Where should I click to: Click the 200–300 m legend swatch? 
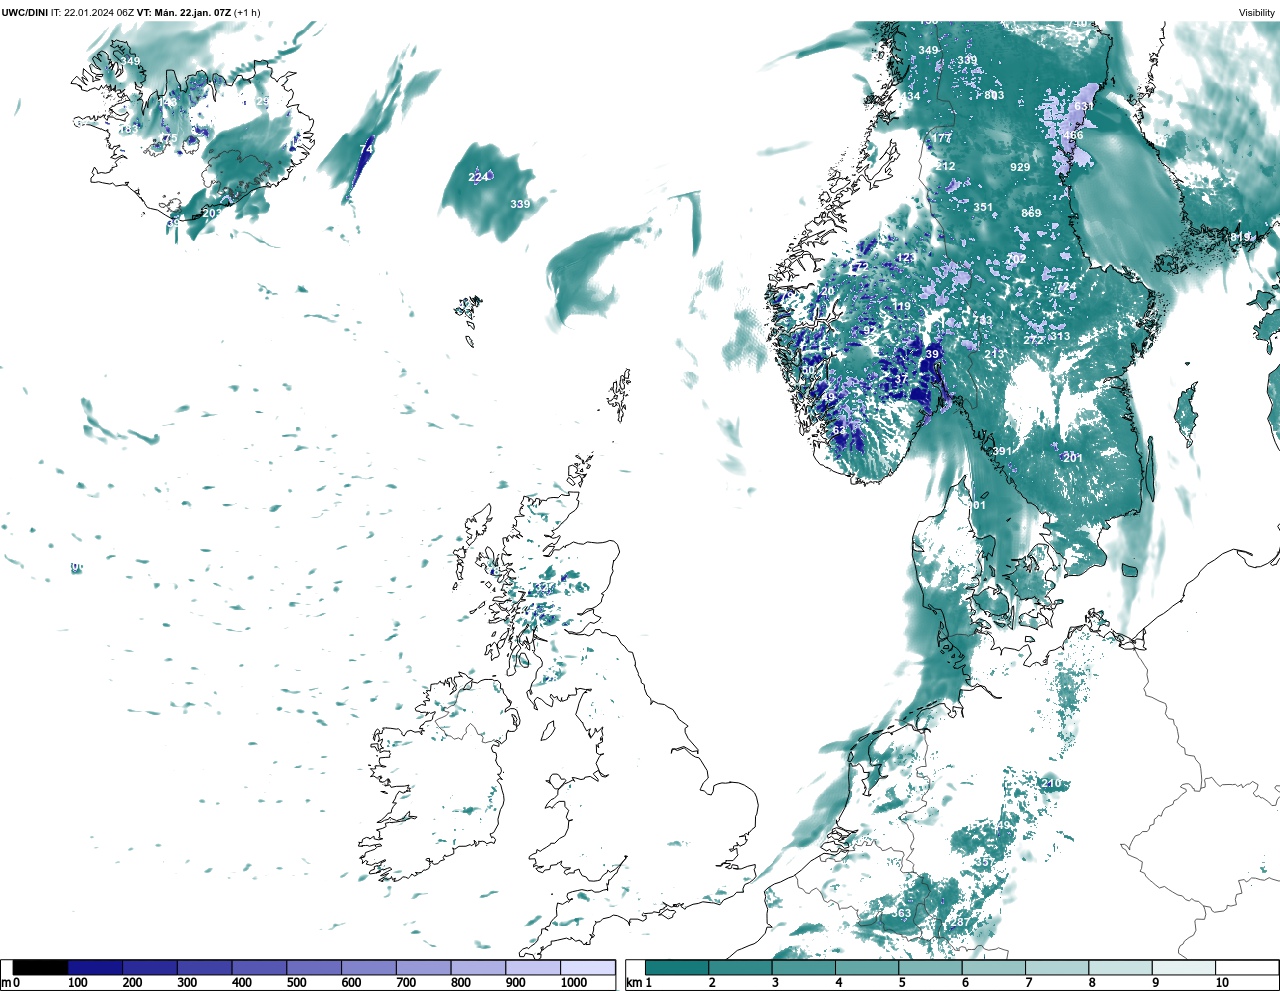pos(150,968)
